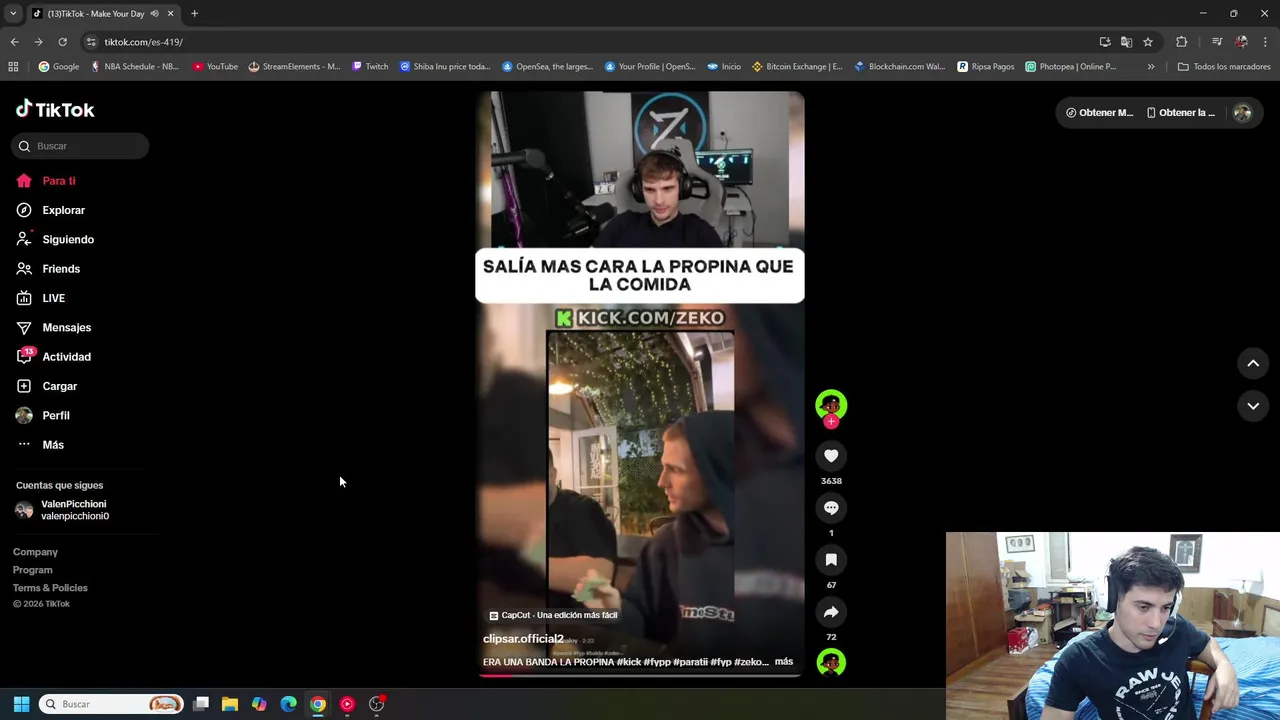Open File Explorer from taskbar
The width and height of the screenshot is (1280, 720).
pos(230,704)
